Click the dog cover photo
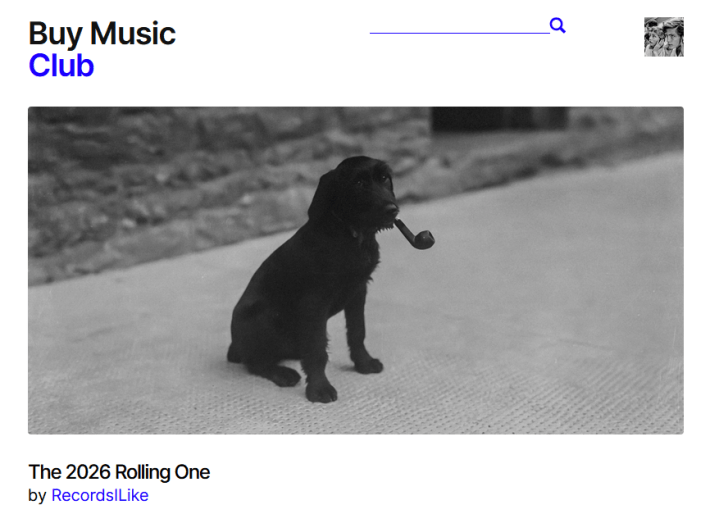719x514 pixels. tap(356, 271)
